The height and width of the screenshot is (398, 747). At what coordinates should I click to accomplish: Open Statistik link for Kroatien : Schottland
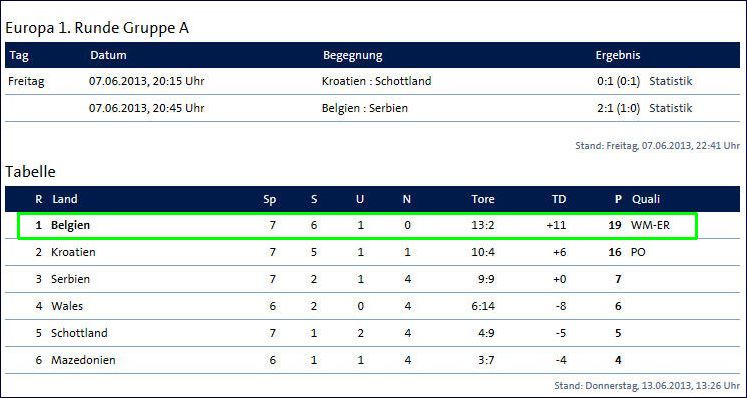click(670, 81)
